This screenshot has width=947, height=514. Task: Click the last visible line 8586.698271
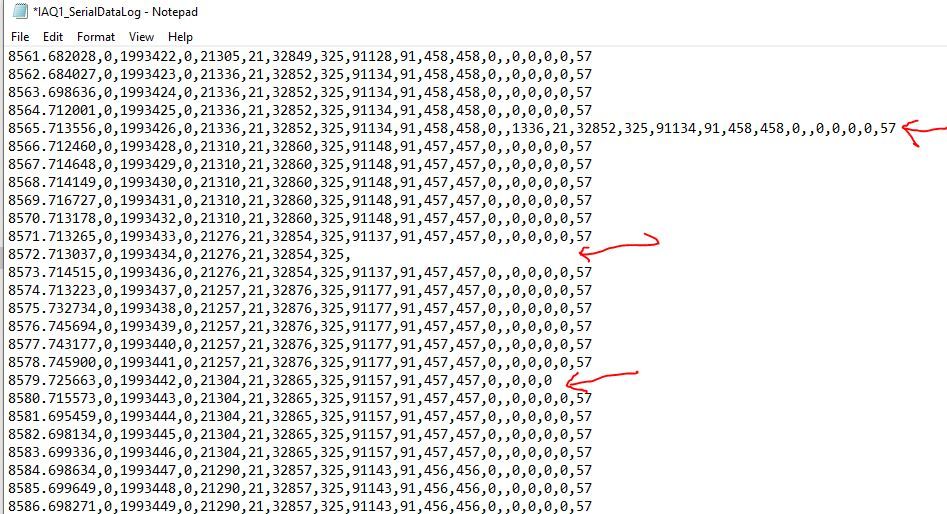[x=300, y=506]
